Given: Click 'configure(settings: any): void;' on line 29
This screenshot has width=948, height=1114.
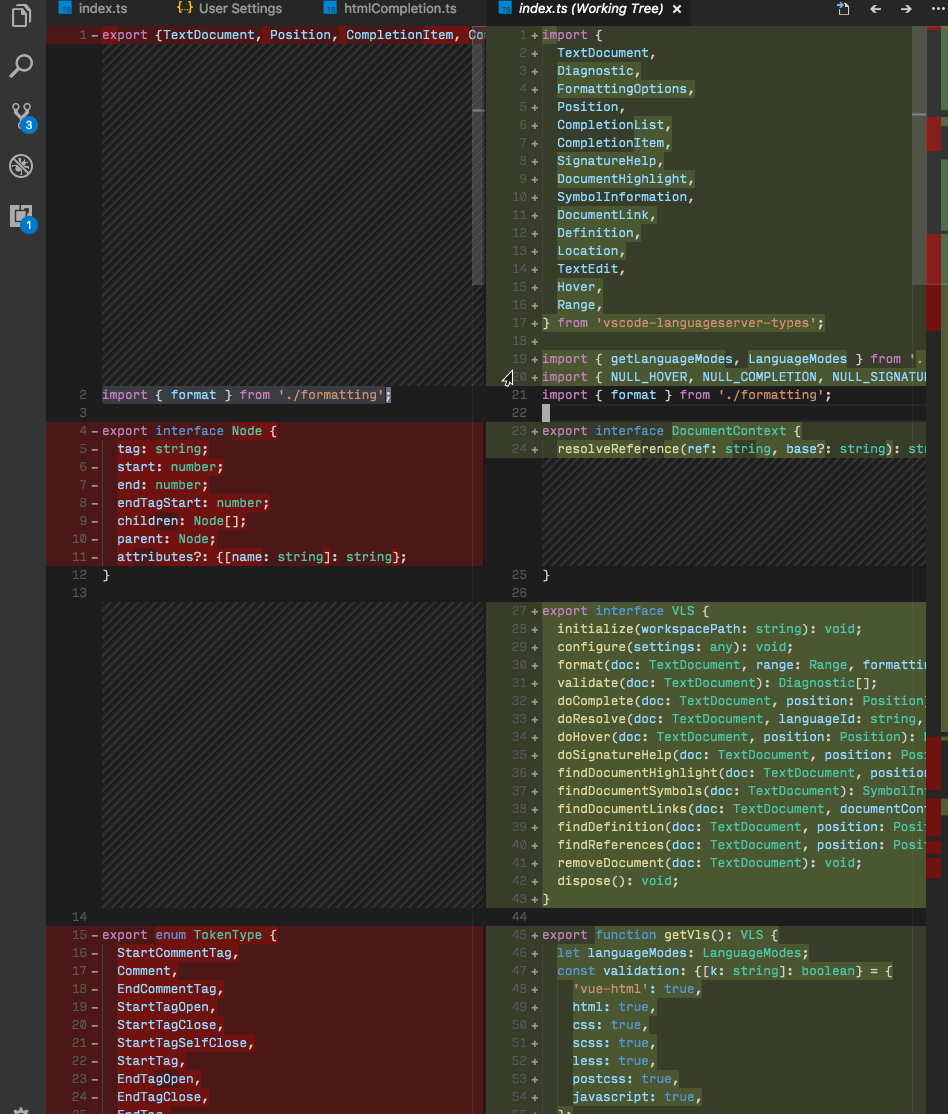Looking at the screenshot, I should point(675,647).
